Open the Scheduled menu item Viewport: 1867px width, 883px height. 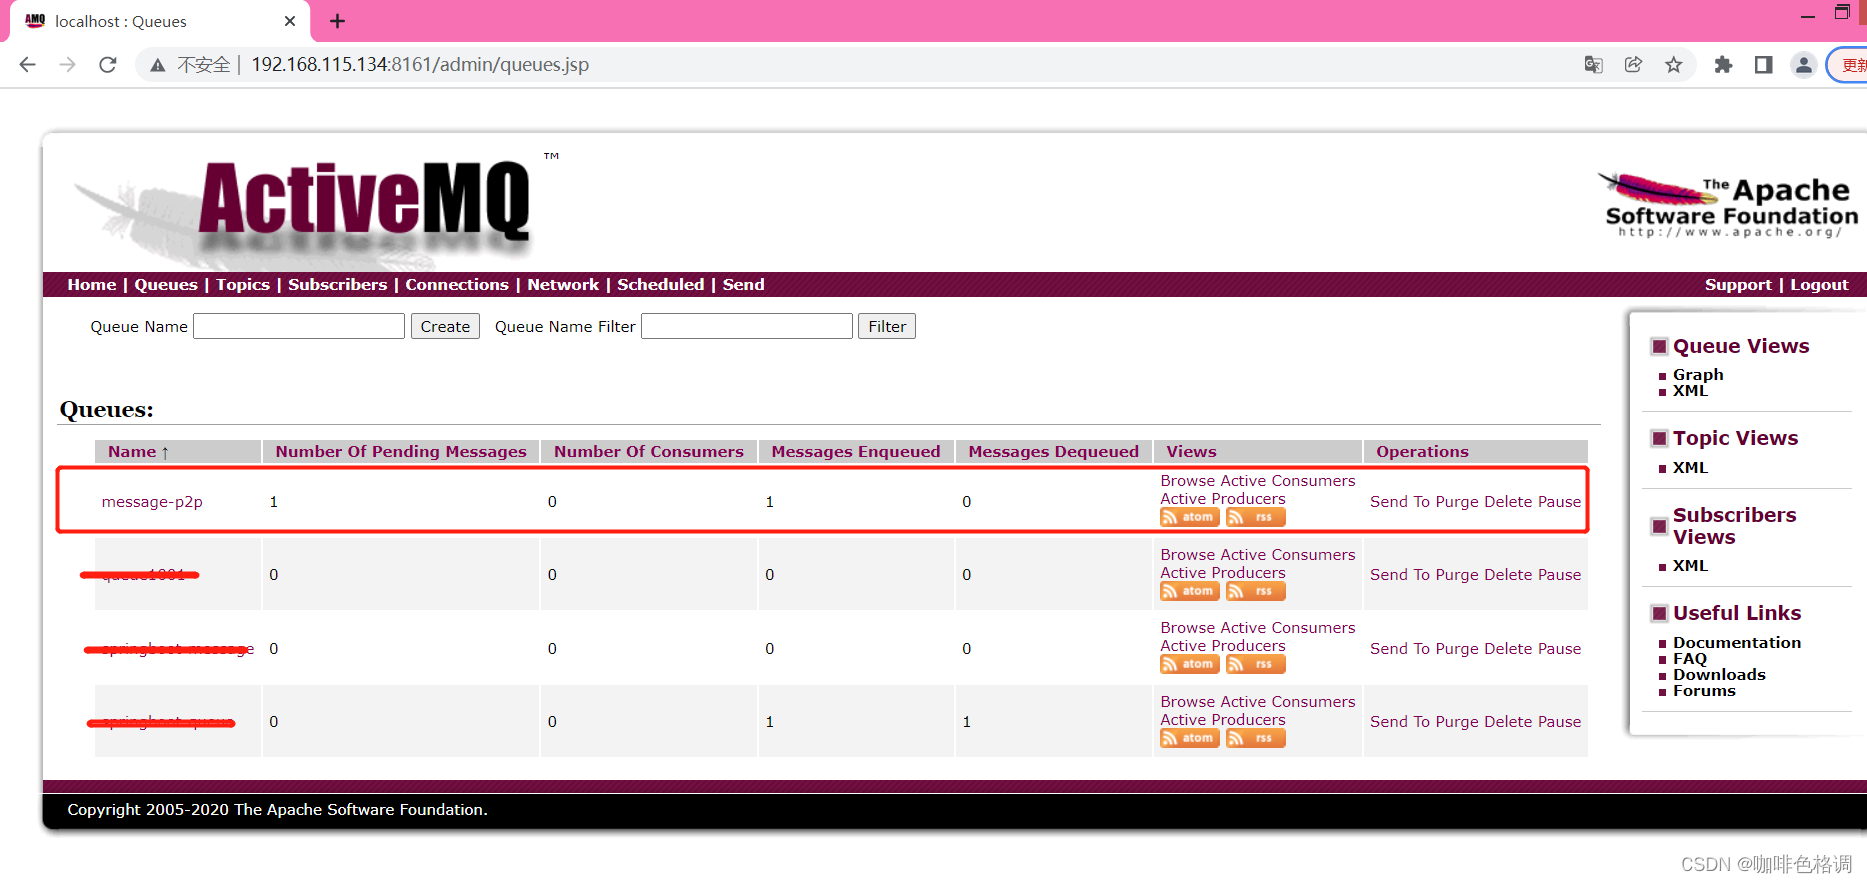pos(660,285)
